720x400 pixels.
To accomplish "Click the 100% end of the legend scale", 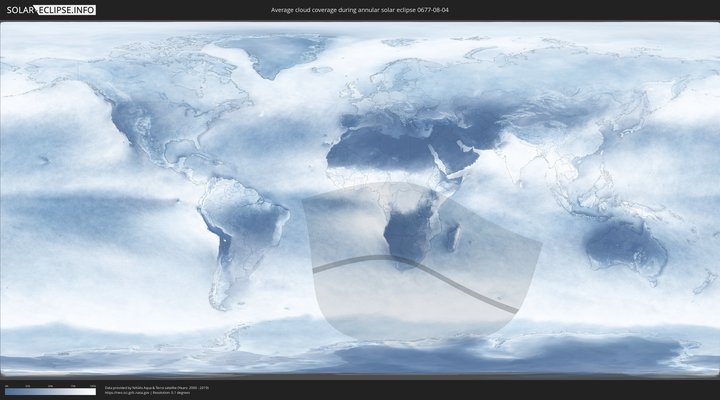I will [93, 392].
